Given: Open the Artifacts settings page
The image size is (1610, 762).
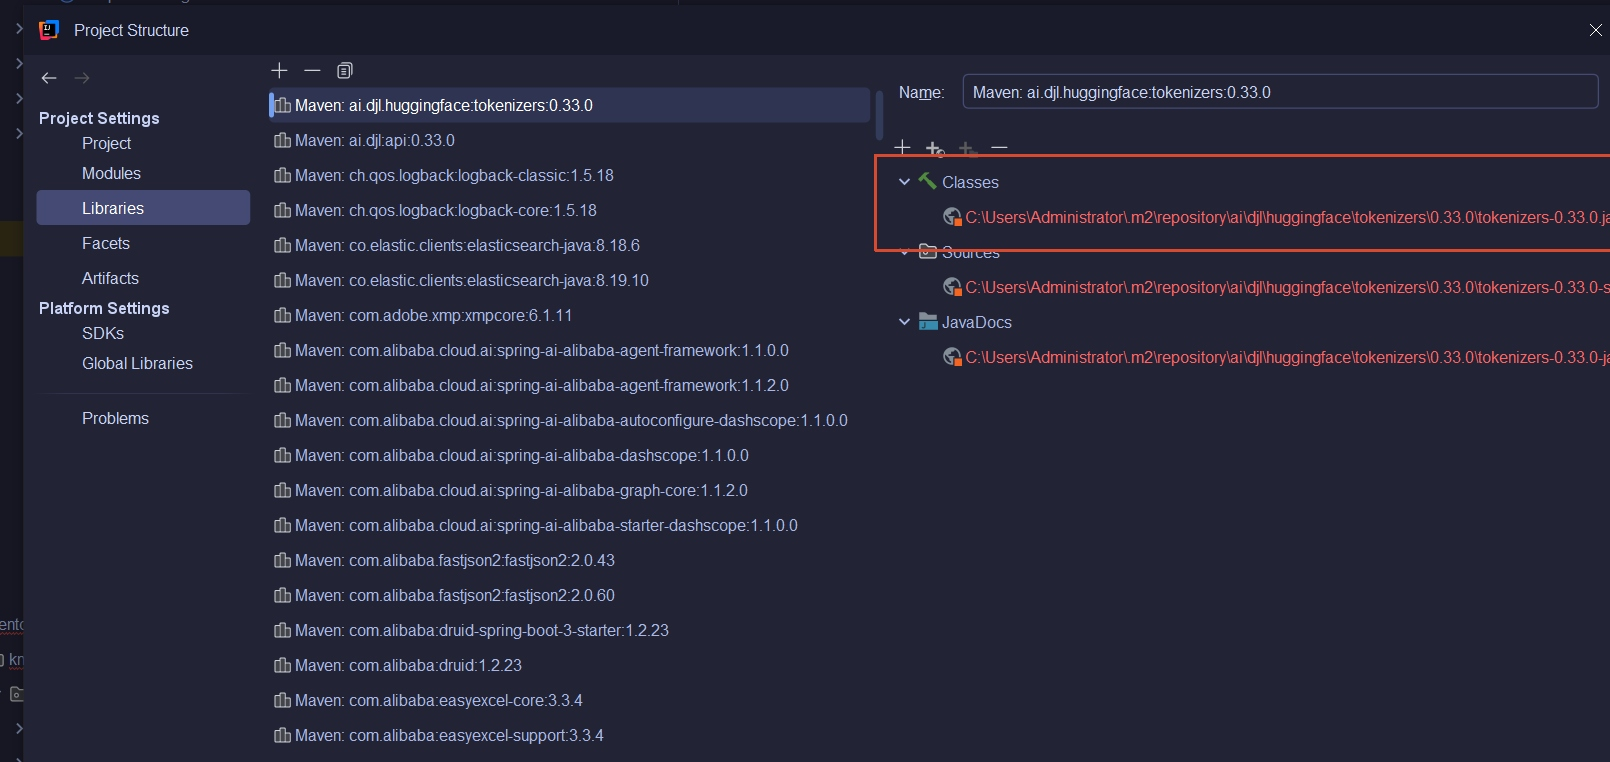Looking at the screenshot, I should [110, 278].
